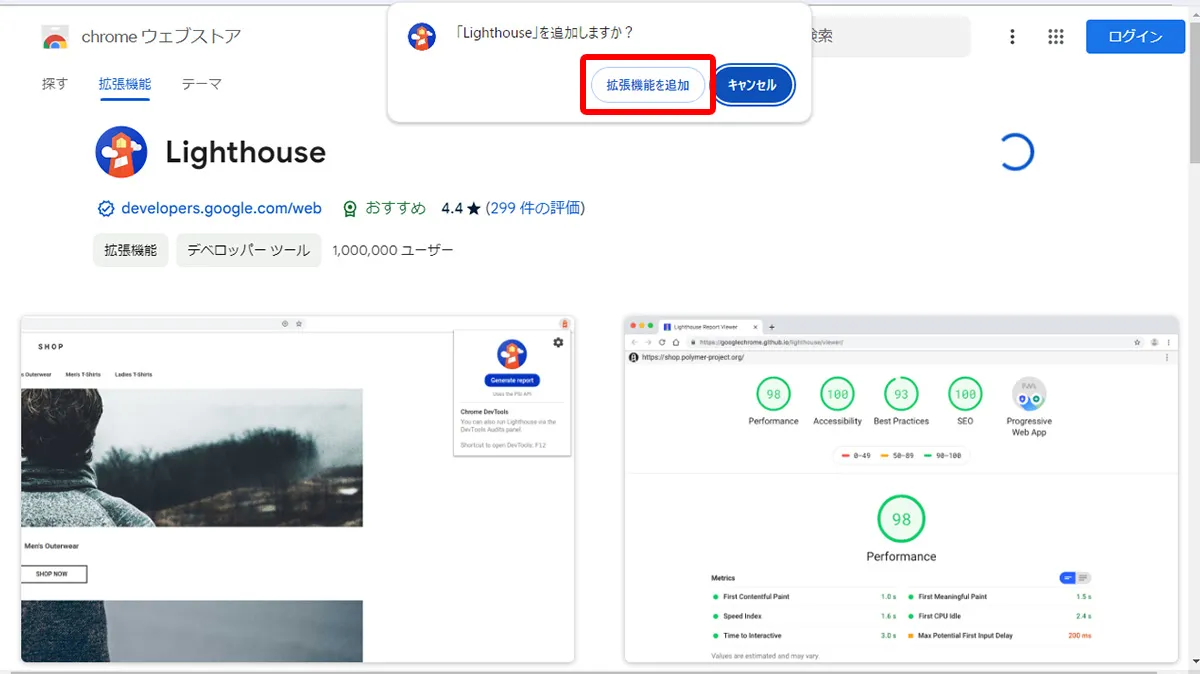
Task: Switch to the 探す tab
Action: [55, 84]
